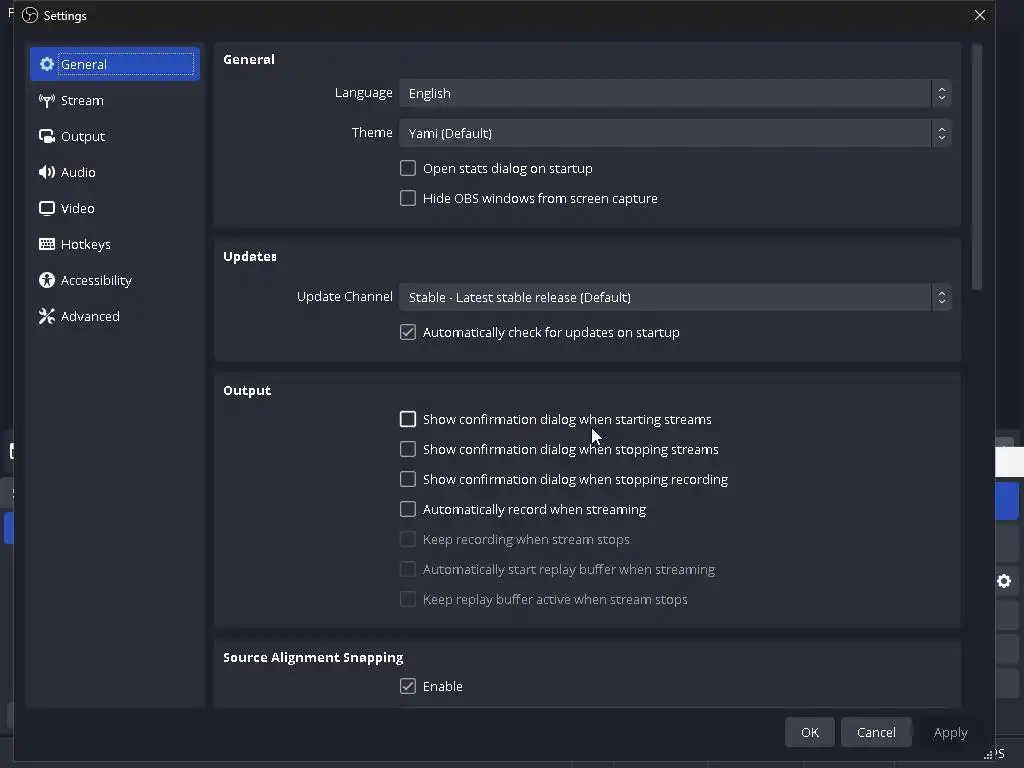The height and width of the screenshot is (768, 1024).
Task: Open the Hotkeys settings tab
Action: click(x=86, y=244)
